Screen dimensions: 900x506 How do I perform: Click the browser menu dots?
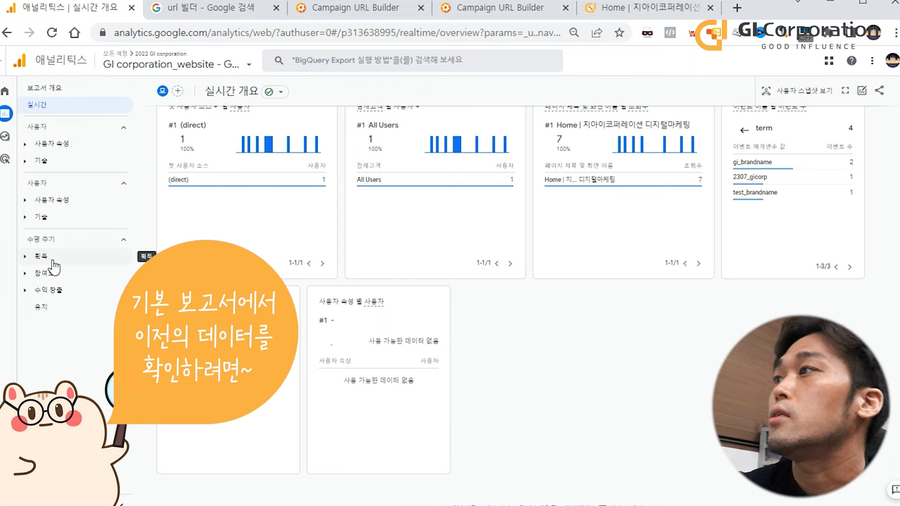pos(897,33)
